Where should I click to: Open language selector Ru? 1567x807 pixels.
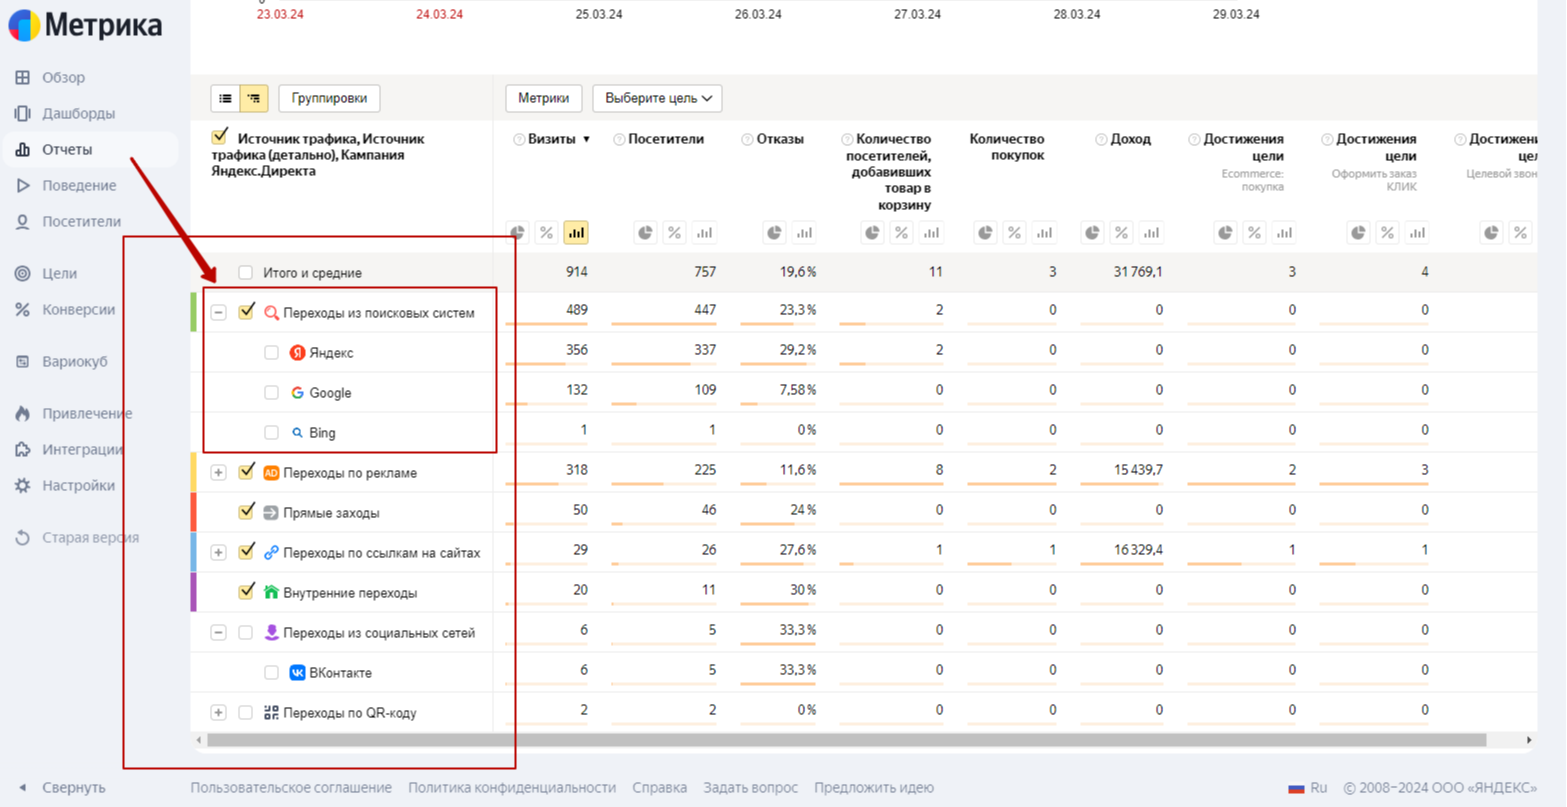(x=1308, y=788)
